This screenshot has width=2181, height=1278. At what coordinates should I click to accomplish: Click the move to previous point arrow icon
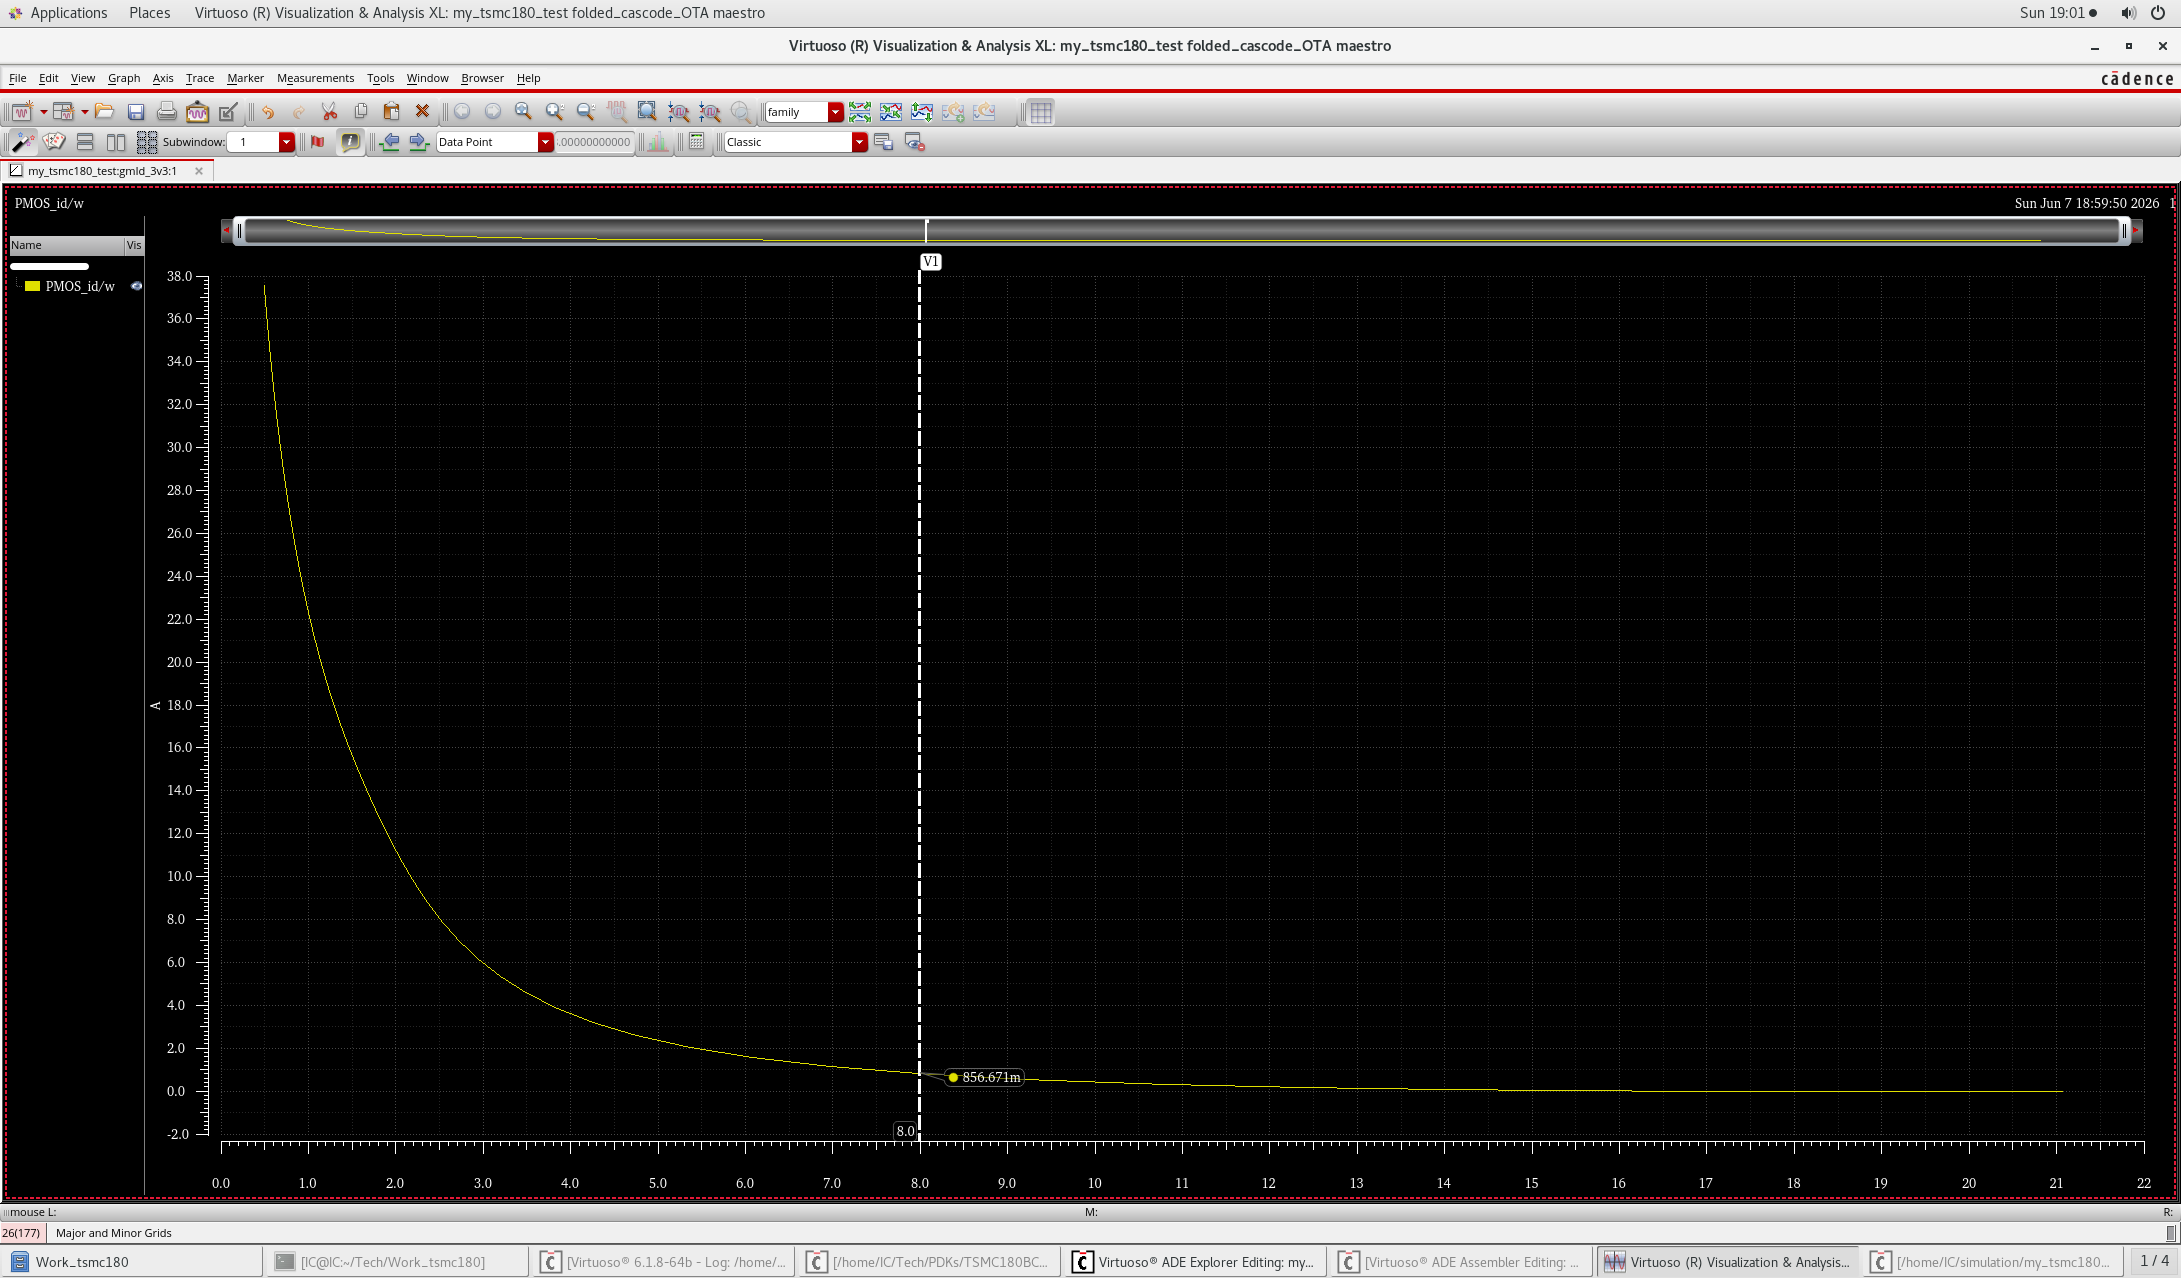390,142
